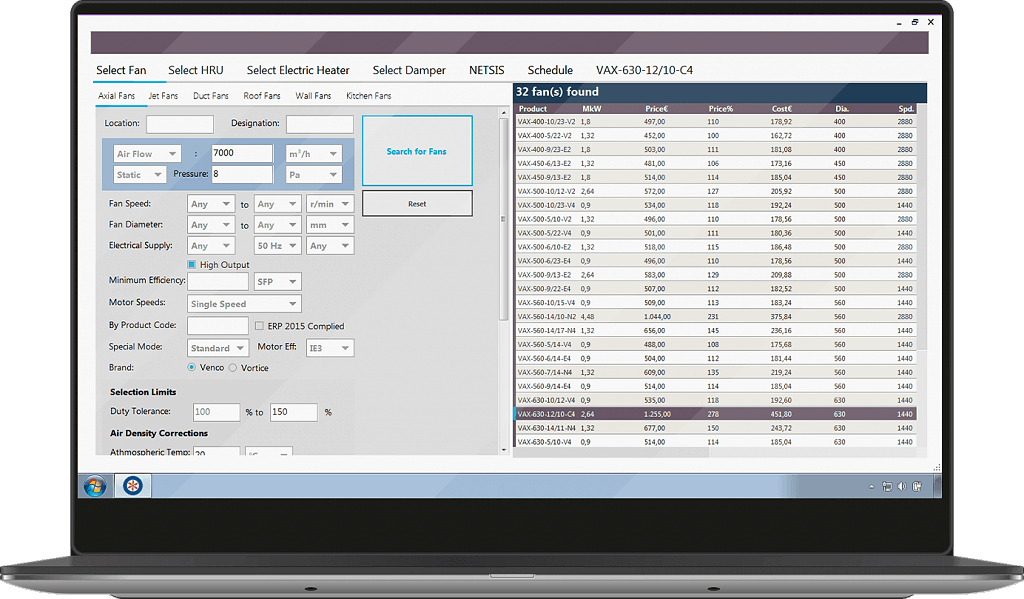
Task: Choose the Venco brand option
Action: pyautogui.click(x=192, y=368)
